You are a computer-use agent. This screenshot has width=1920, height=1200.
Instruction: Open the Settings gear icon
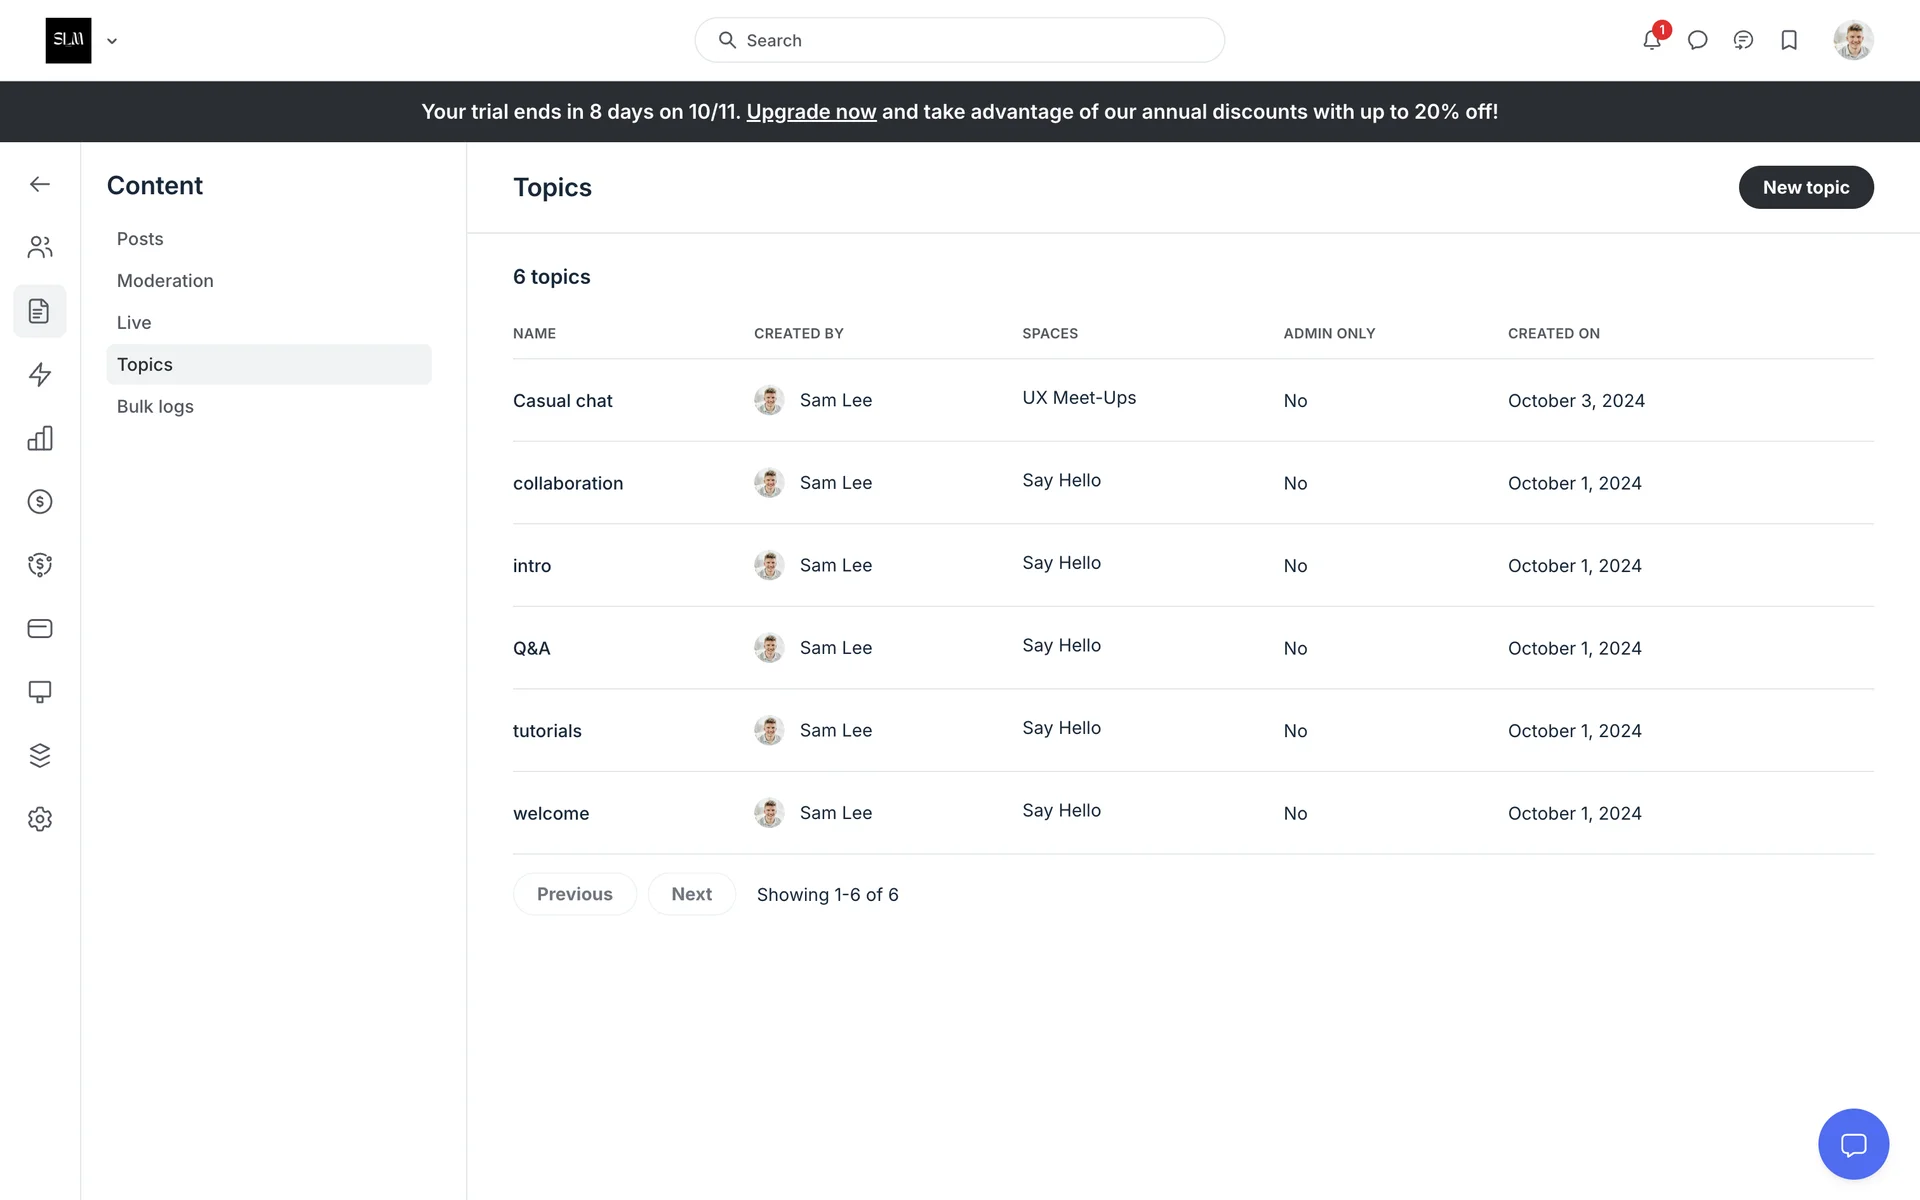click(x=40, y=819)
